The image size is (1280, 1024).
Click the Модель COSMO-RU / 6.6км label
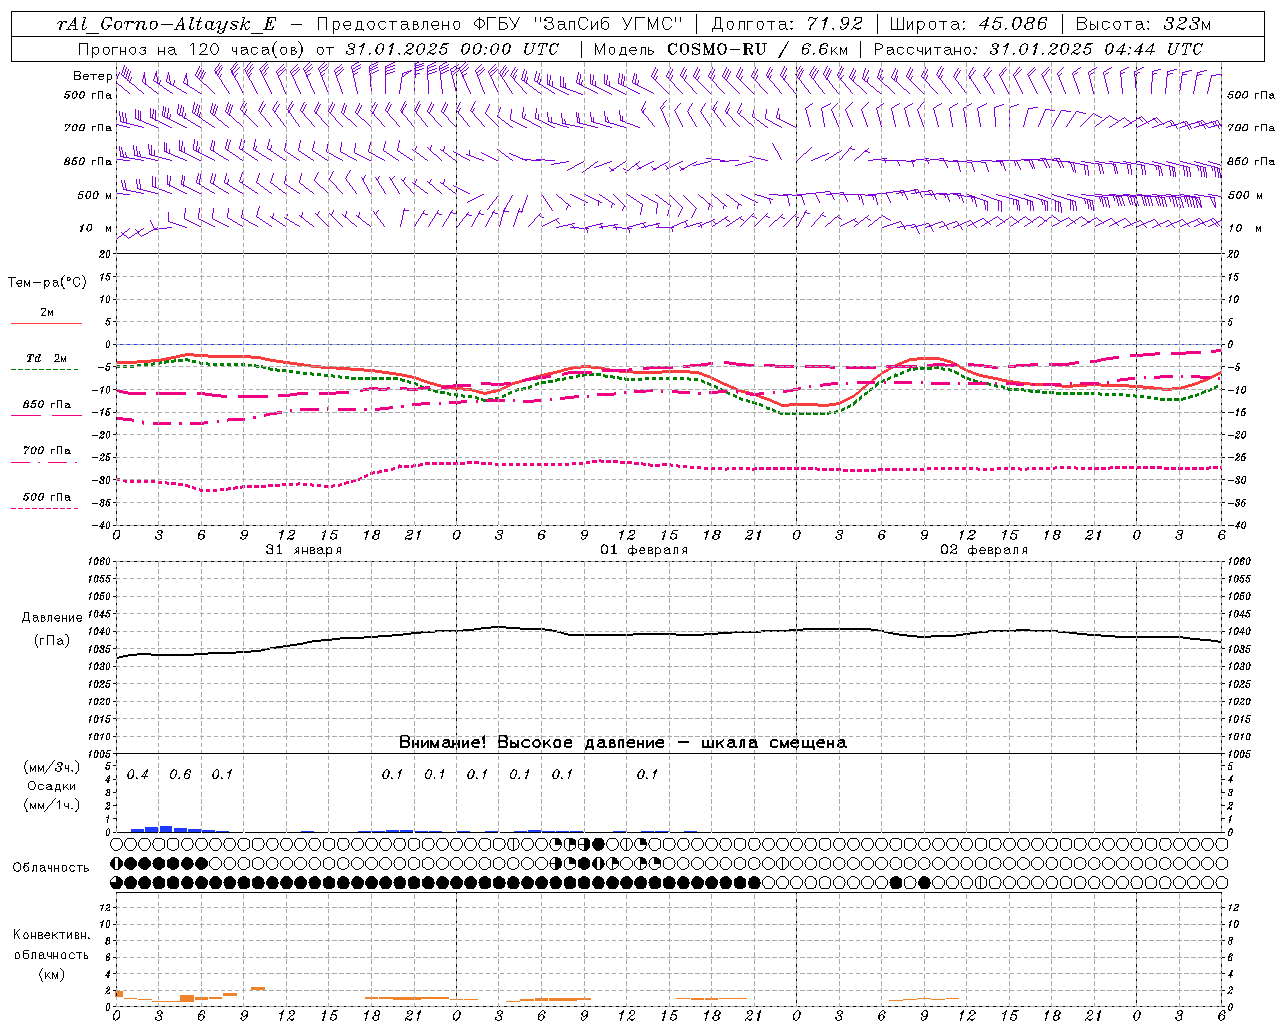click(x=720, y=49)
